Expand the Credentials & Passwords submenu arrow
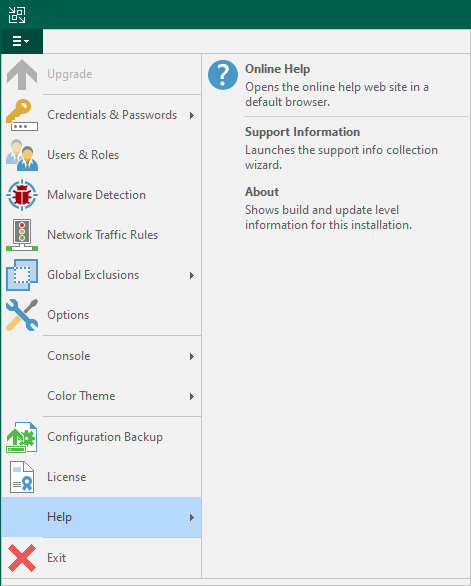Screen dimensions: 471x586 click(x=192, y=115)
